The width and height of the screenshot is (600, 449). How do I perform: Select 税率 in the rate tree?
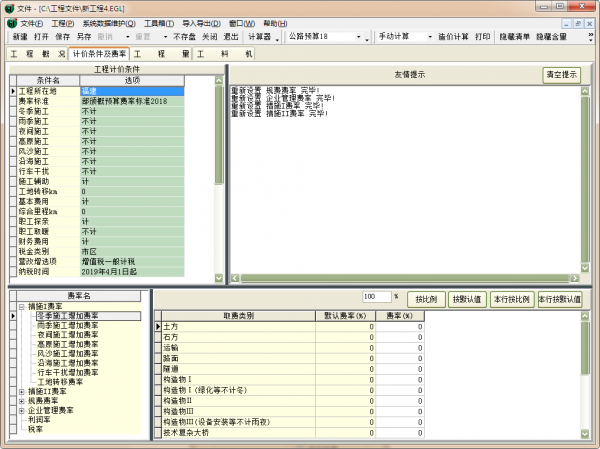click(36, 429)
